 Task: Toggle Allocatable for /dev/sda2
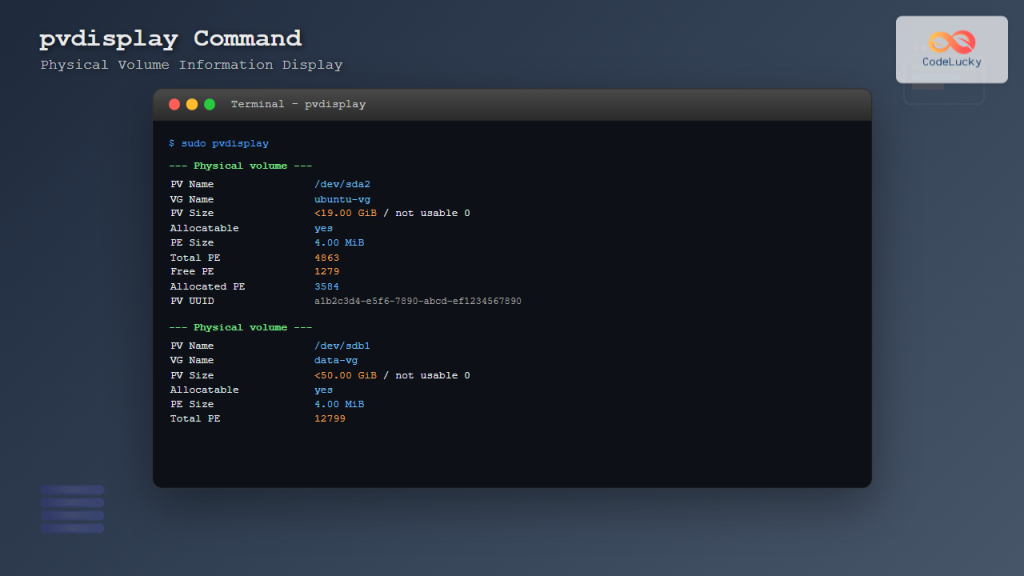click(x=322, y=227)
